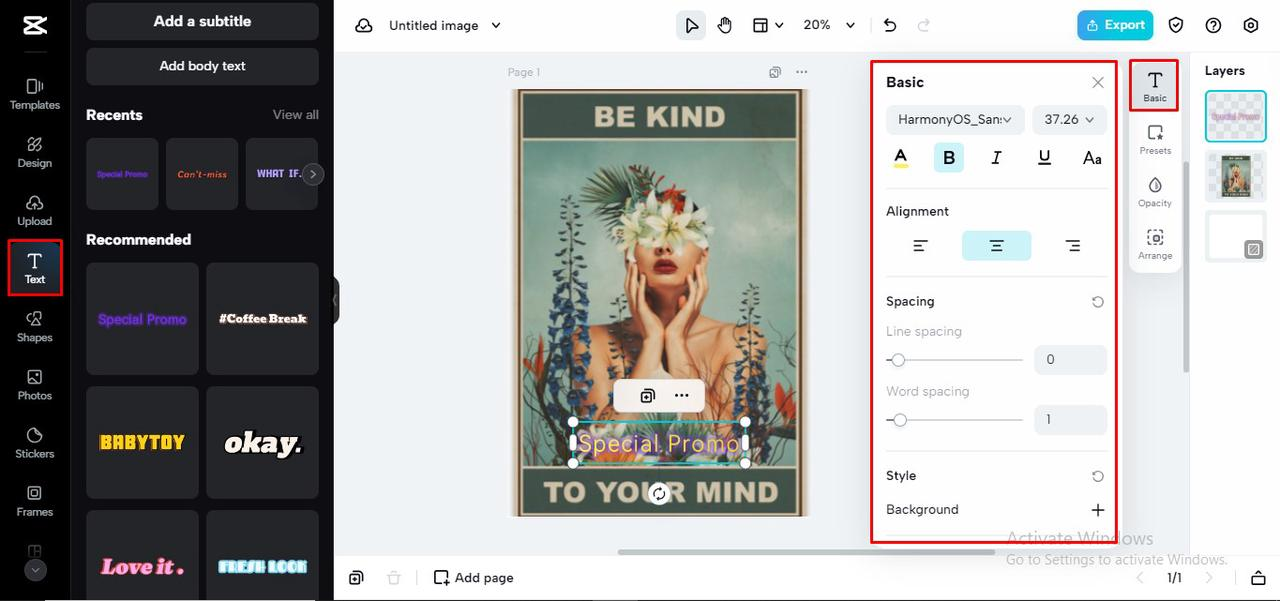Open the CapCut home logo

point(35,25)
